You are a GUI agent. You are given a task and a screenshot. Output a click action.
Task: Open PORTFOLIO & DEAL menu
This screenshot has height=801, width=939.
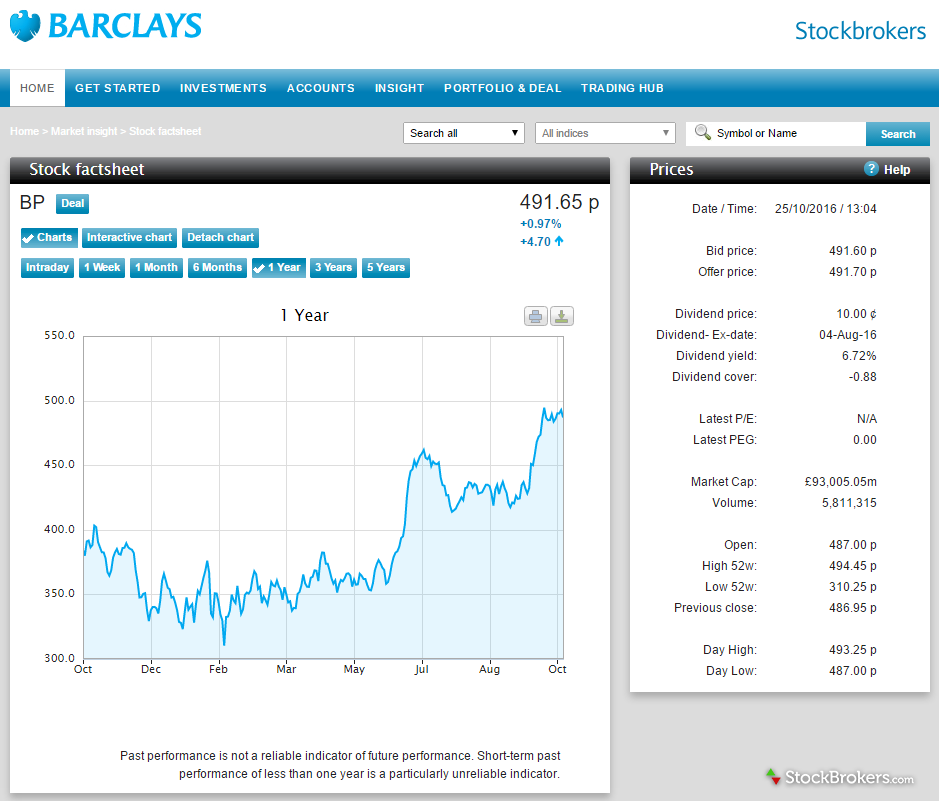tap(502, 88)
